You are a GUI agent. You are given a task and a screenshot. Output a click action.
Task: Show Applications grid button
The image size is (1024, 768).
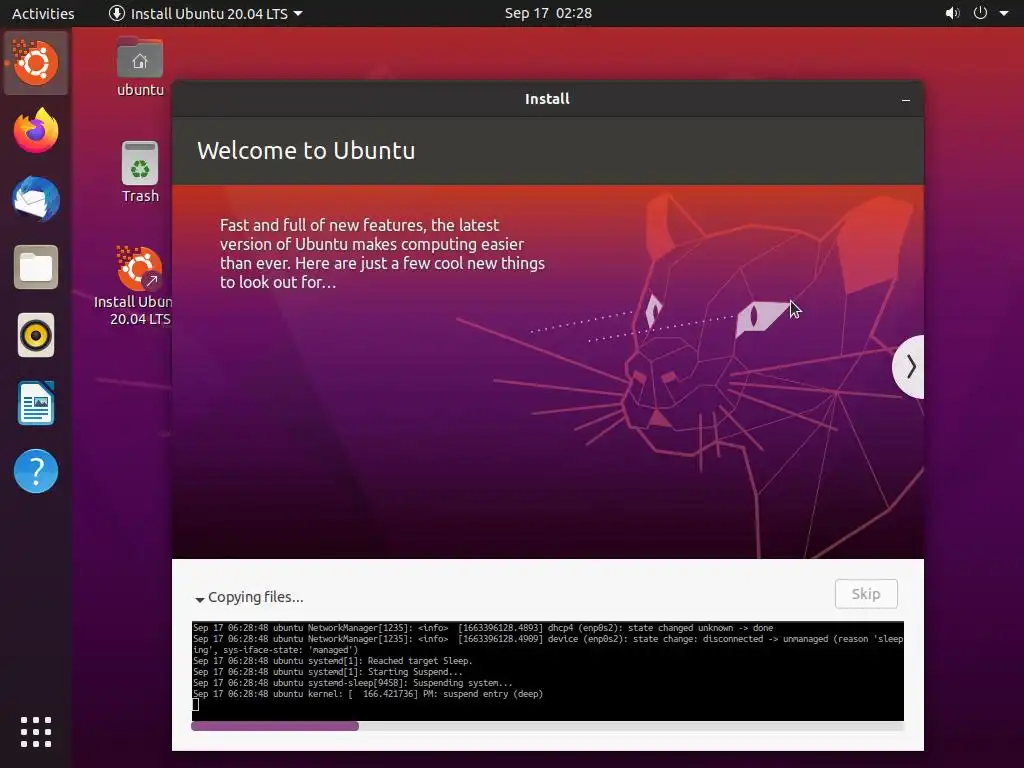(36, 731)
